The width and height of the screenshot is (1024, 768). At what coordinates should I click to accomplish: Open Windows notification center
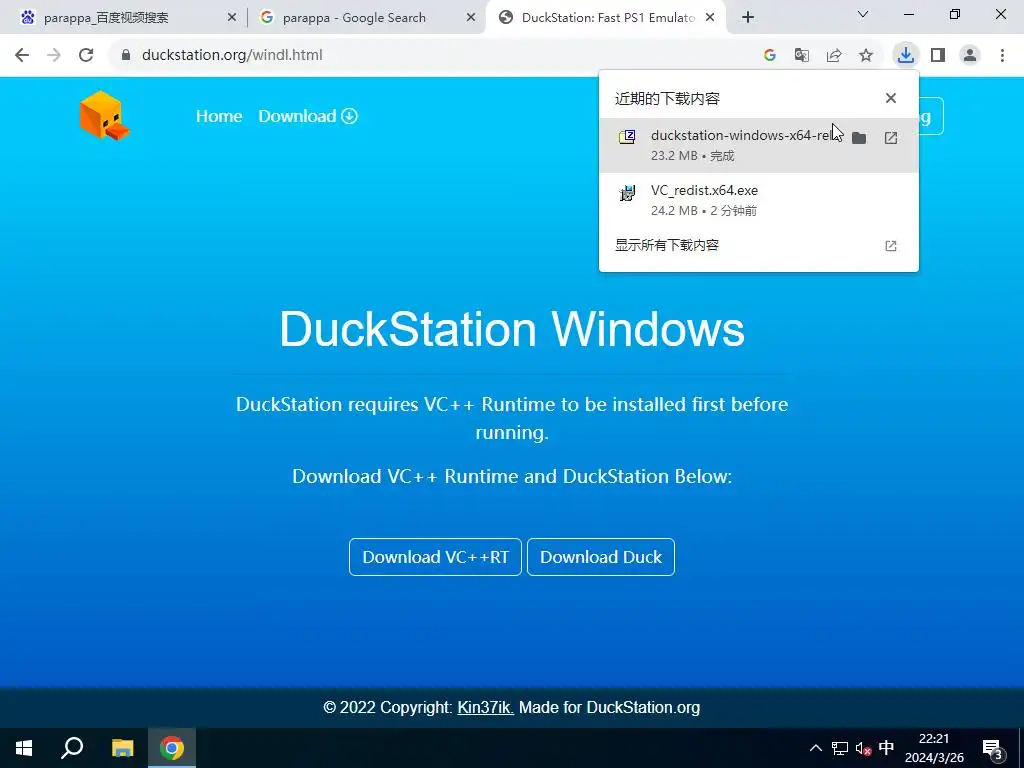pyautogui.click(x=993, y=748)
